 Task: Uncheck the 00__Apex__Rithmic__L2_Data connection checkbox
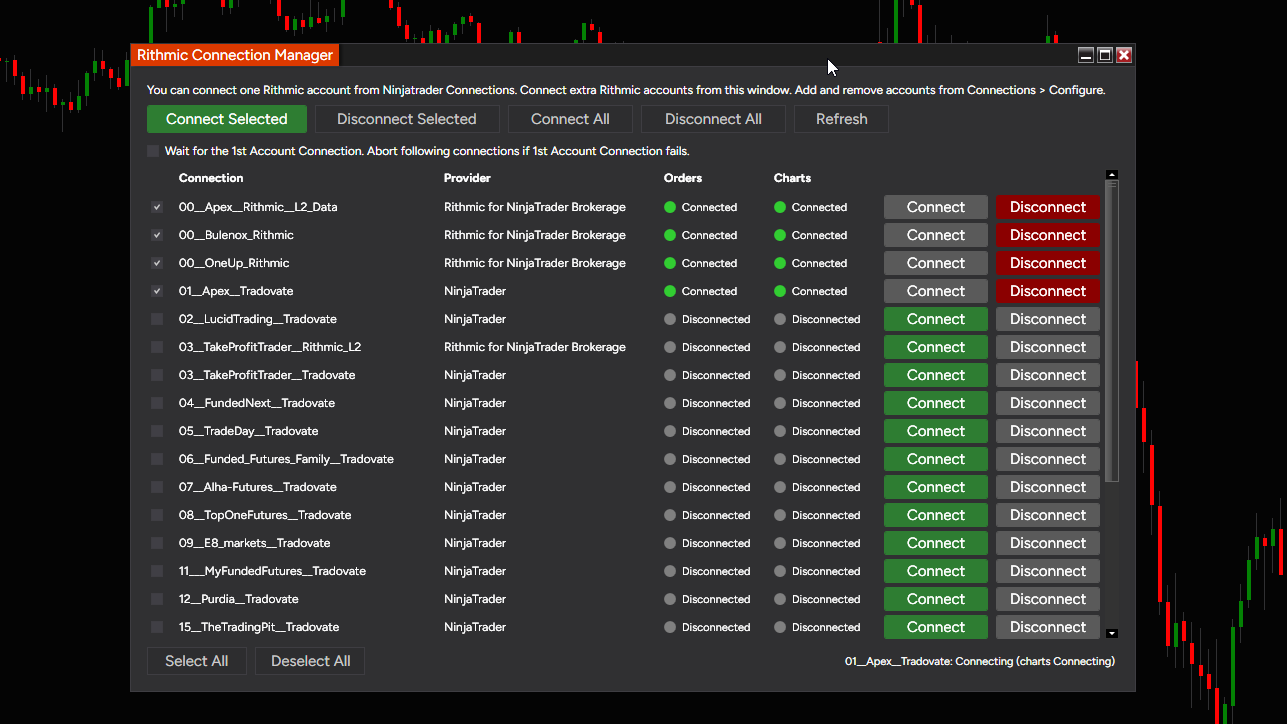click(157, 207)
